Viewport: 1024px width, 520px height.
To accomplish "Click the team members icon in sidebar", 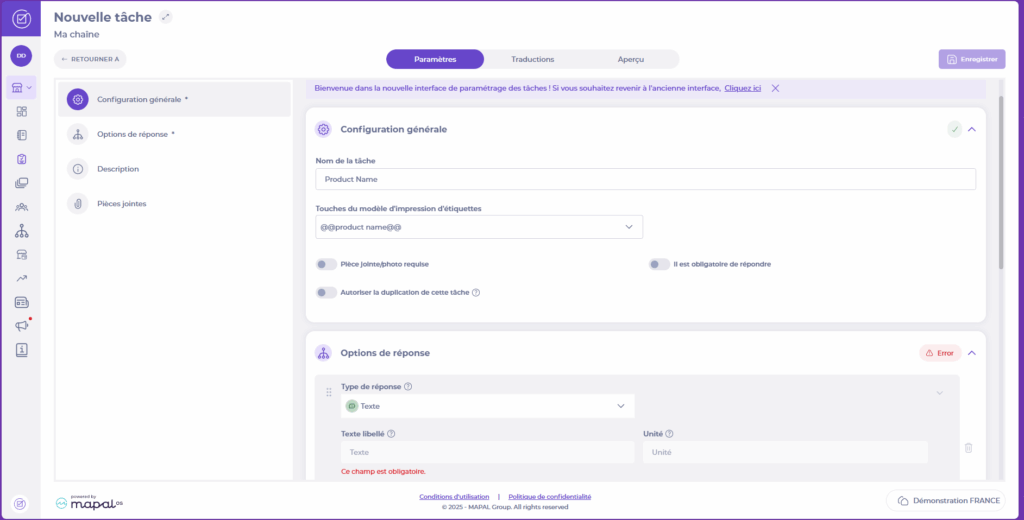I will pos(22,207).
